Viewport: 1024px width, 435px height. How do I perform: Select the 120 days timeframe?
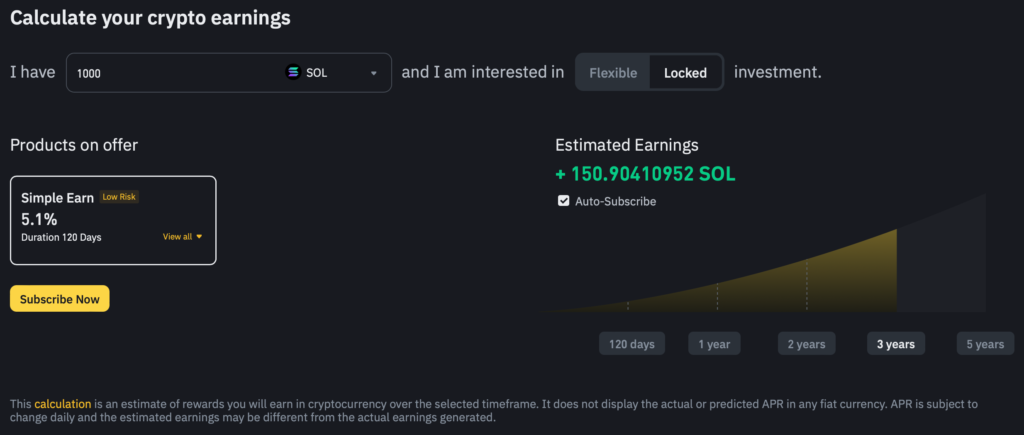pyautogui.click(x=632, y=344)
